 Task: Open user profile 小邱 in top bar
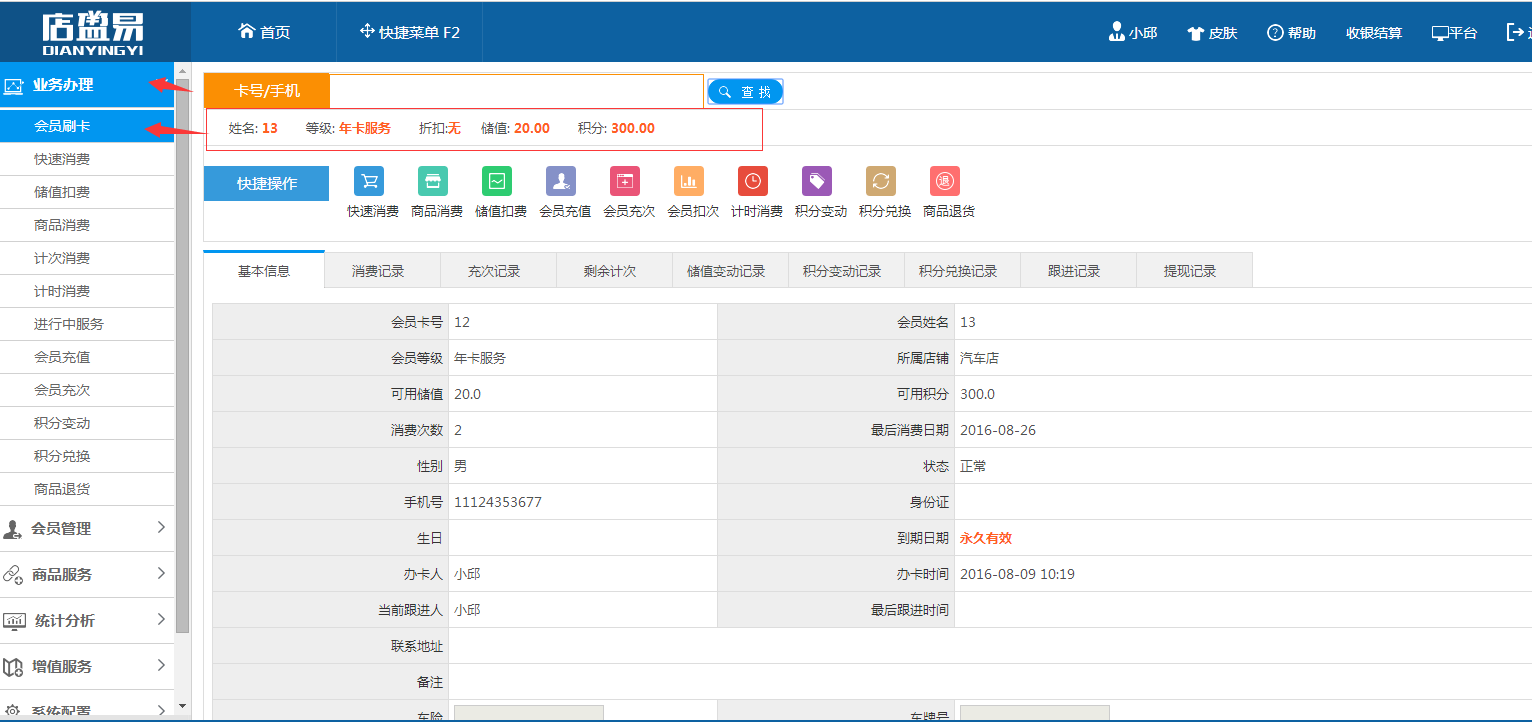click(1133, 32)
